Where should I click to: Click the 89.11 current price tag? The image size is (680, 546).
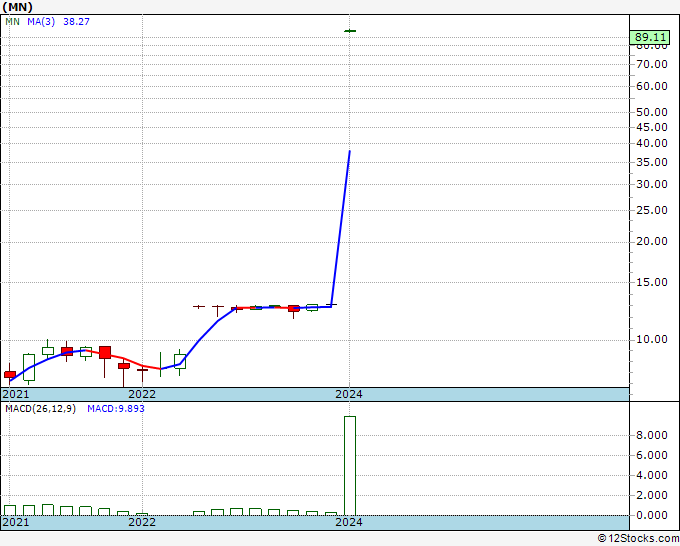click(x=650, y=37)
